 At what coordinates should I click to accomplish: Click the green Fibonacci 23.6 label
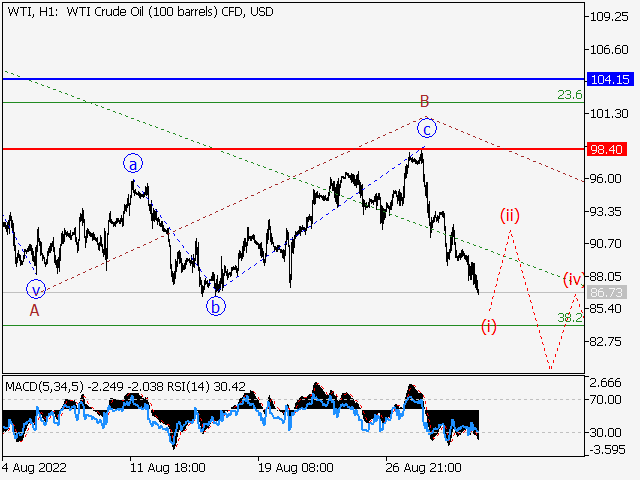(x=570, y=95)
